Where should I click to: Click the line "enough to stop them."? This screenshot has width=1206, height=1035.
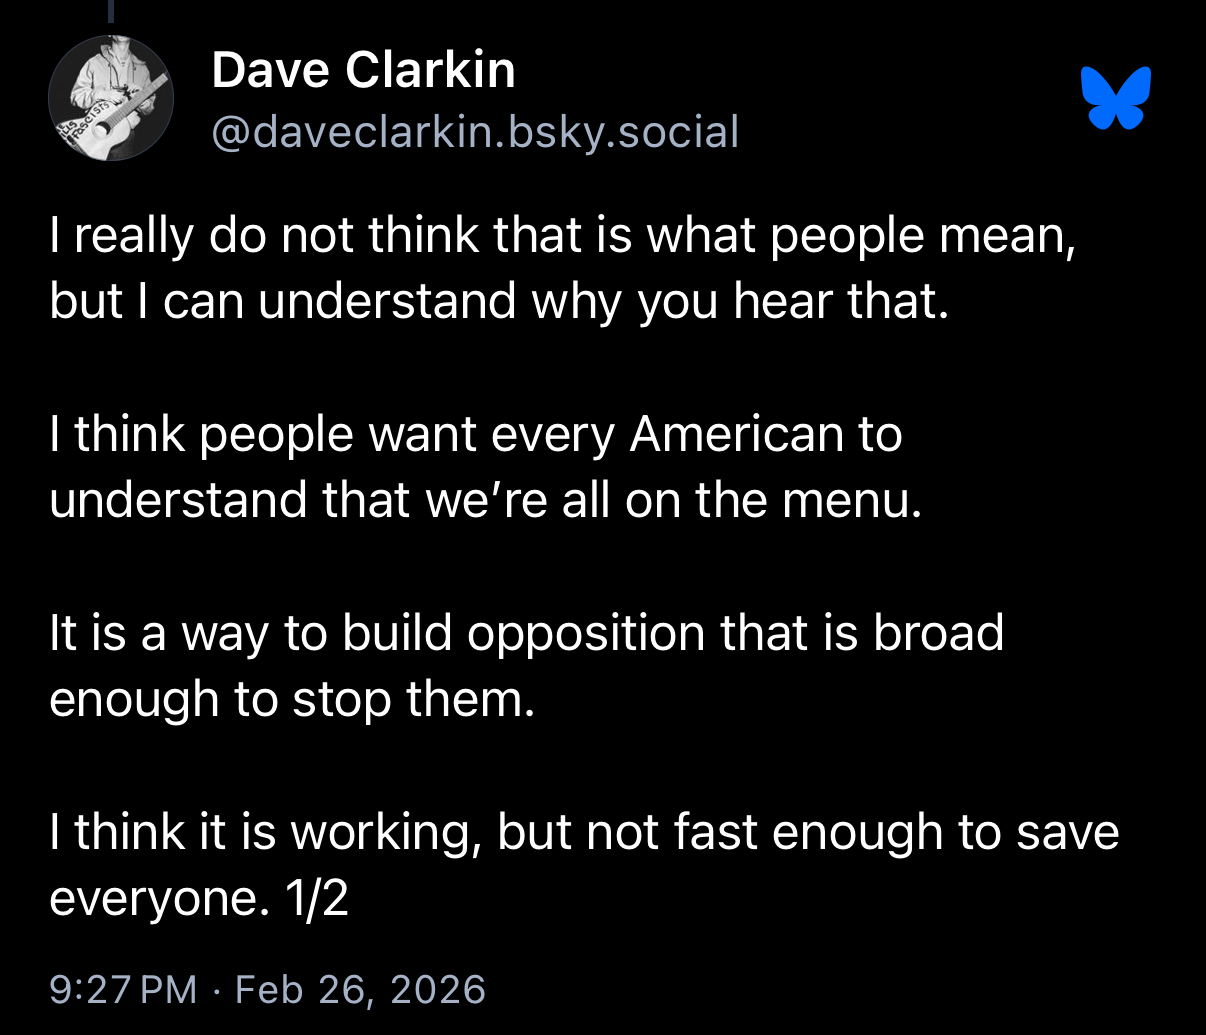(x=292, y=699)
